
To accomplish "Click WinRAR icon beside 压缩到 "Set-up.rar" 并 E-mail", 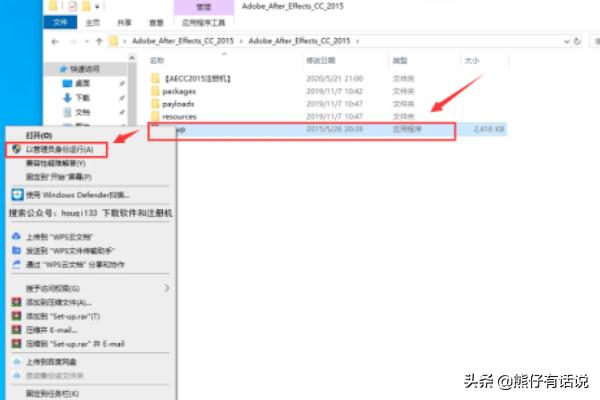I will (x=16, y=343).
